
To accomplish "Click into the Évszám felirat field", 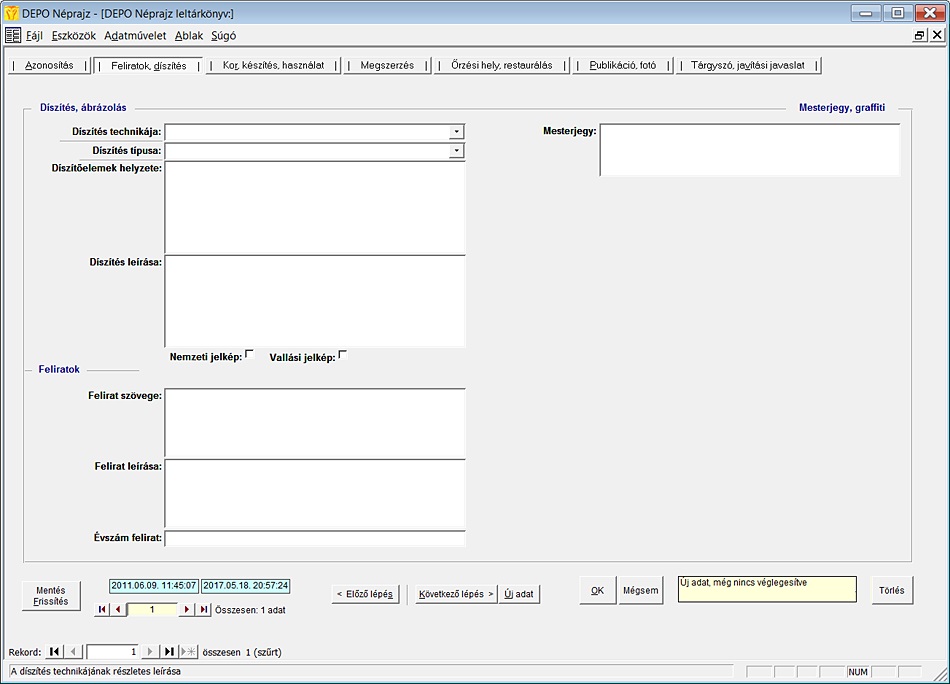I will 315,539.
